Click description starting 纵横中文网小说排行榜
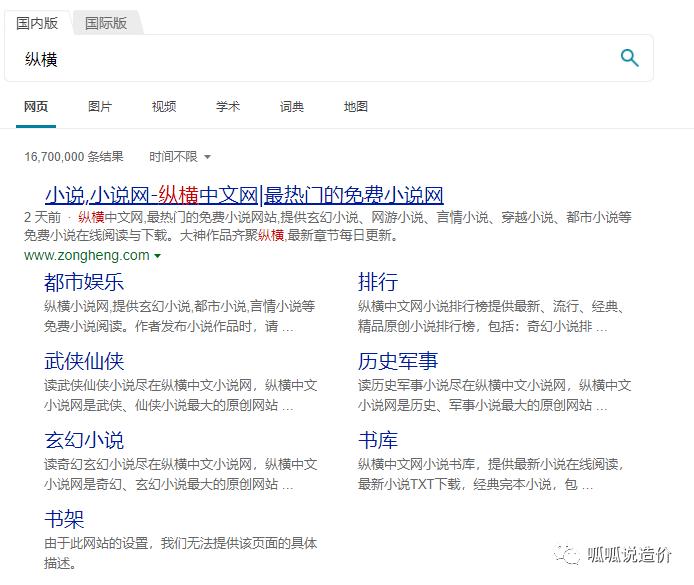This screenshot has width=694, height=585. (490, 316)
